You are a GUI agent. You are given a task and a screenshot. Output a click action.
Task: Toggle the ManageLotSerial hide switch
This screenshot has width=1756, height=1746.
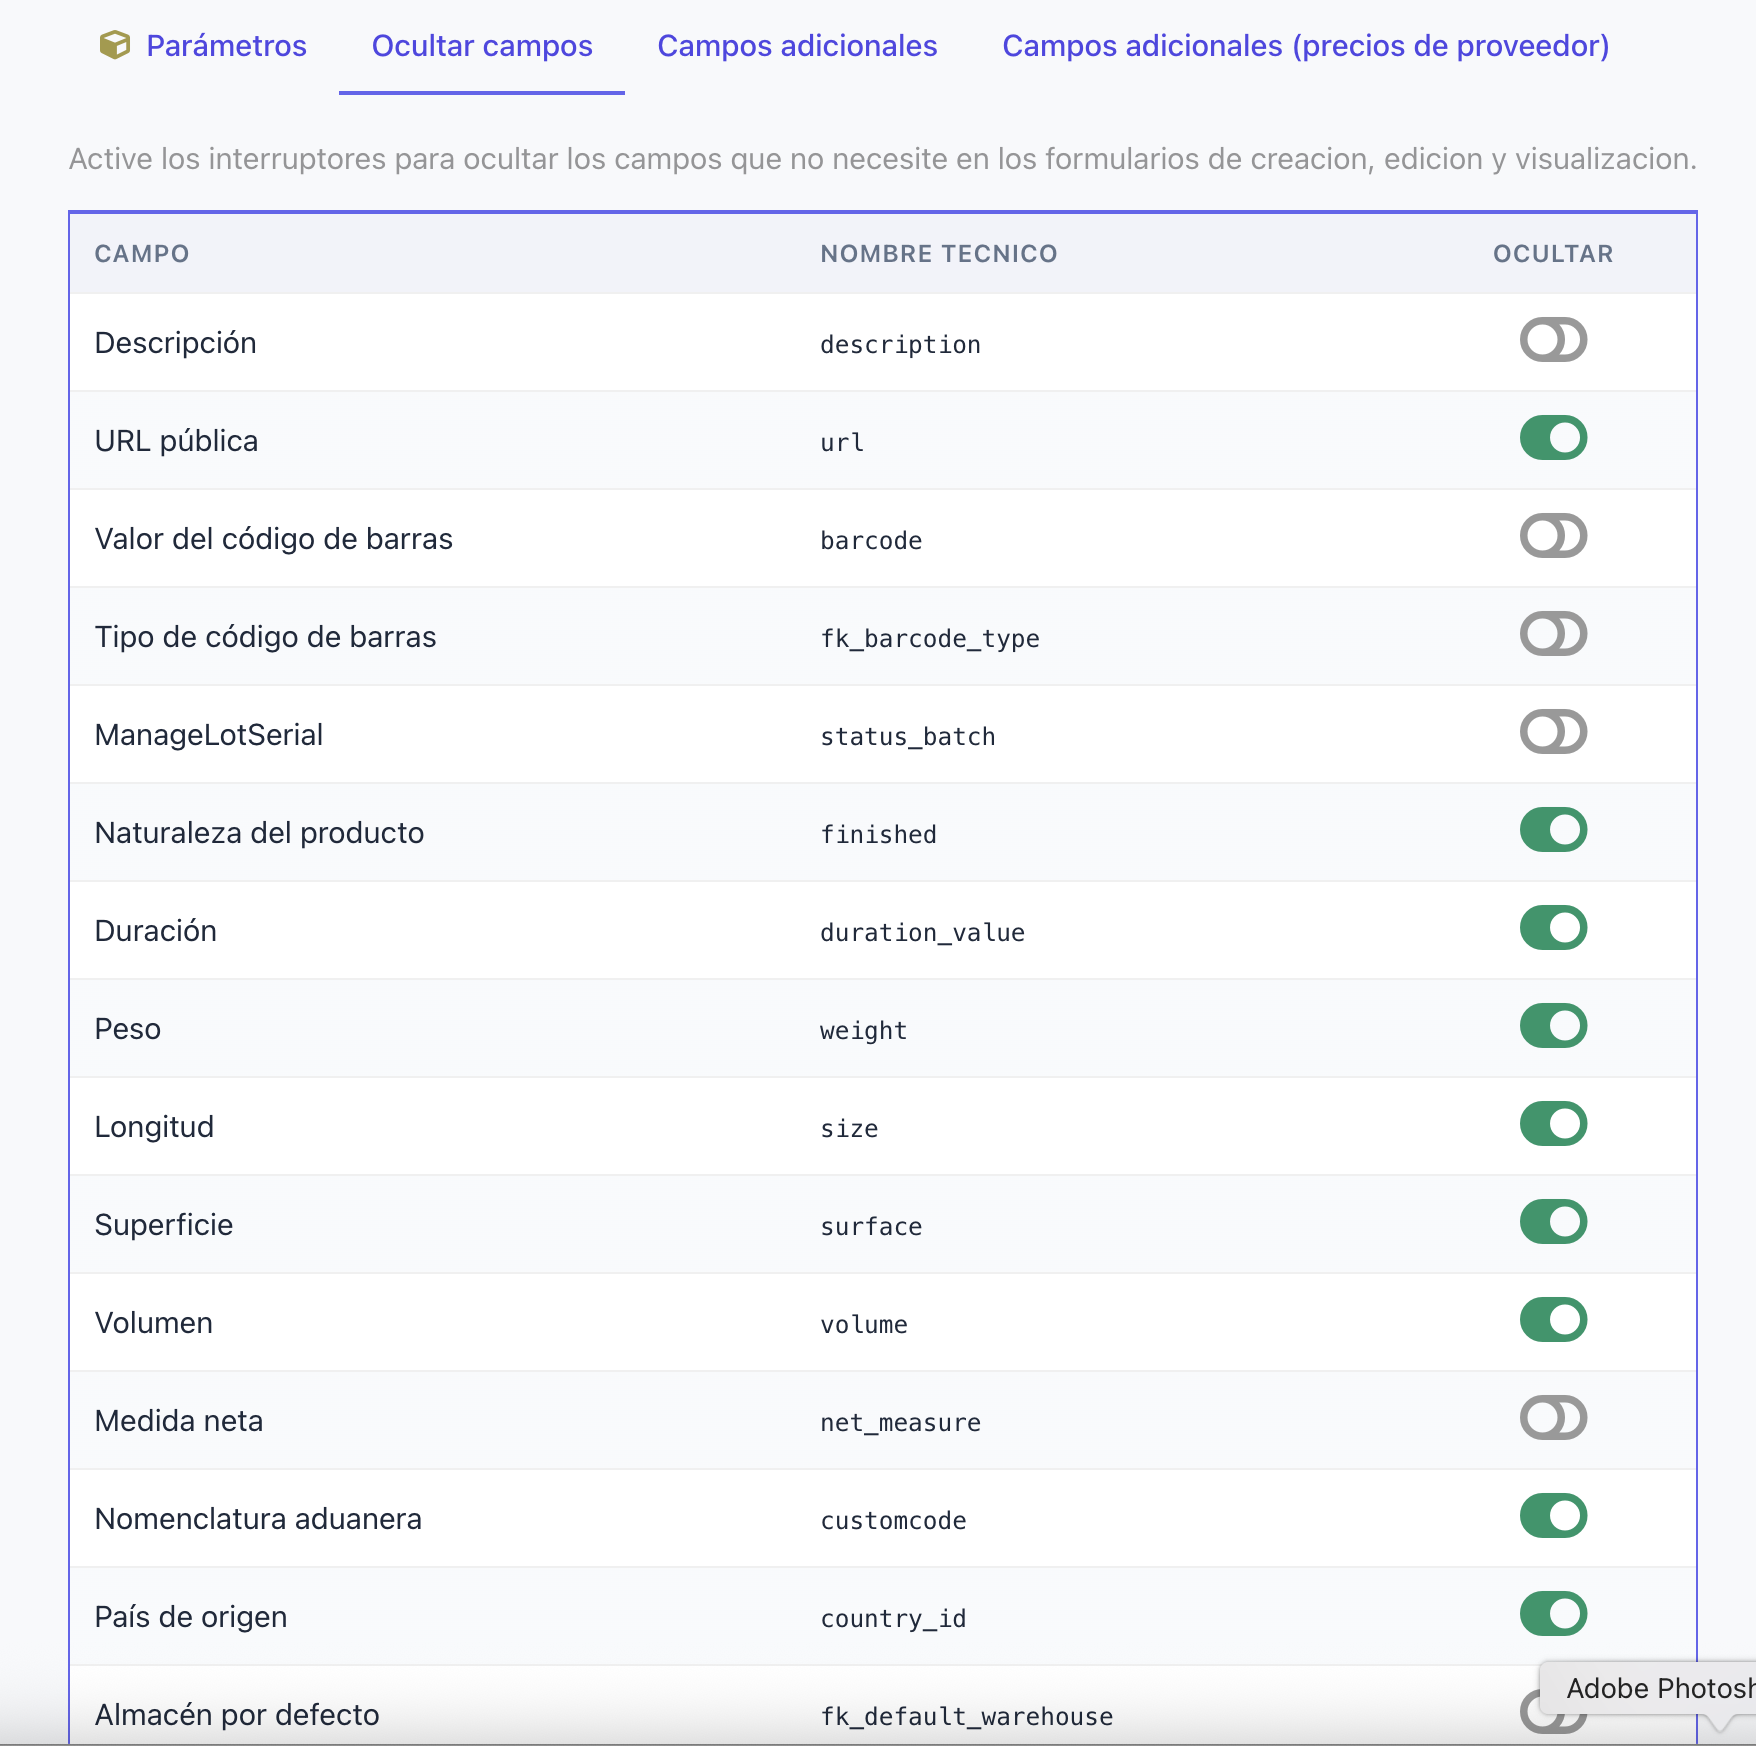point(1553,732)
